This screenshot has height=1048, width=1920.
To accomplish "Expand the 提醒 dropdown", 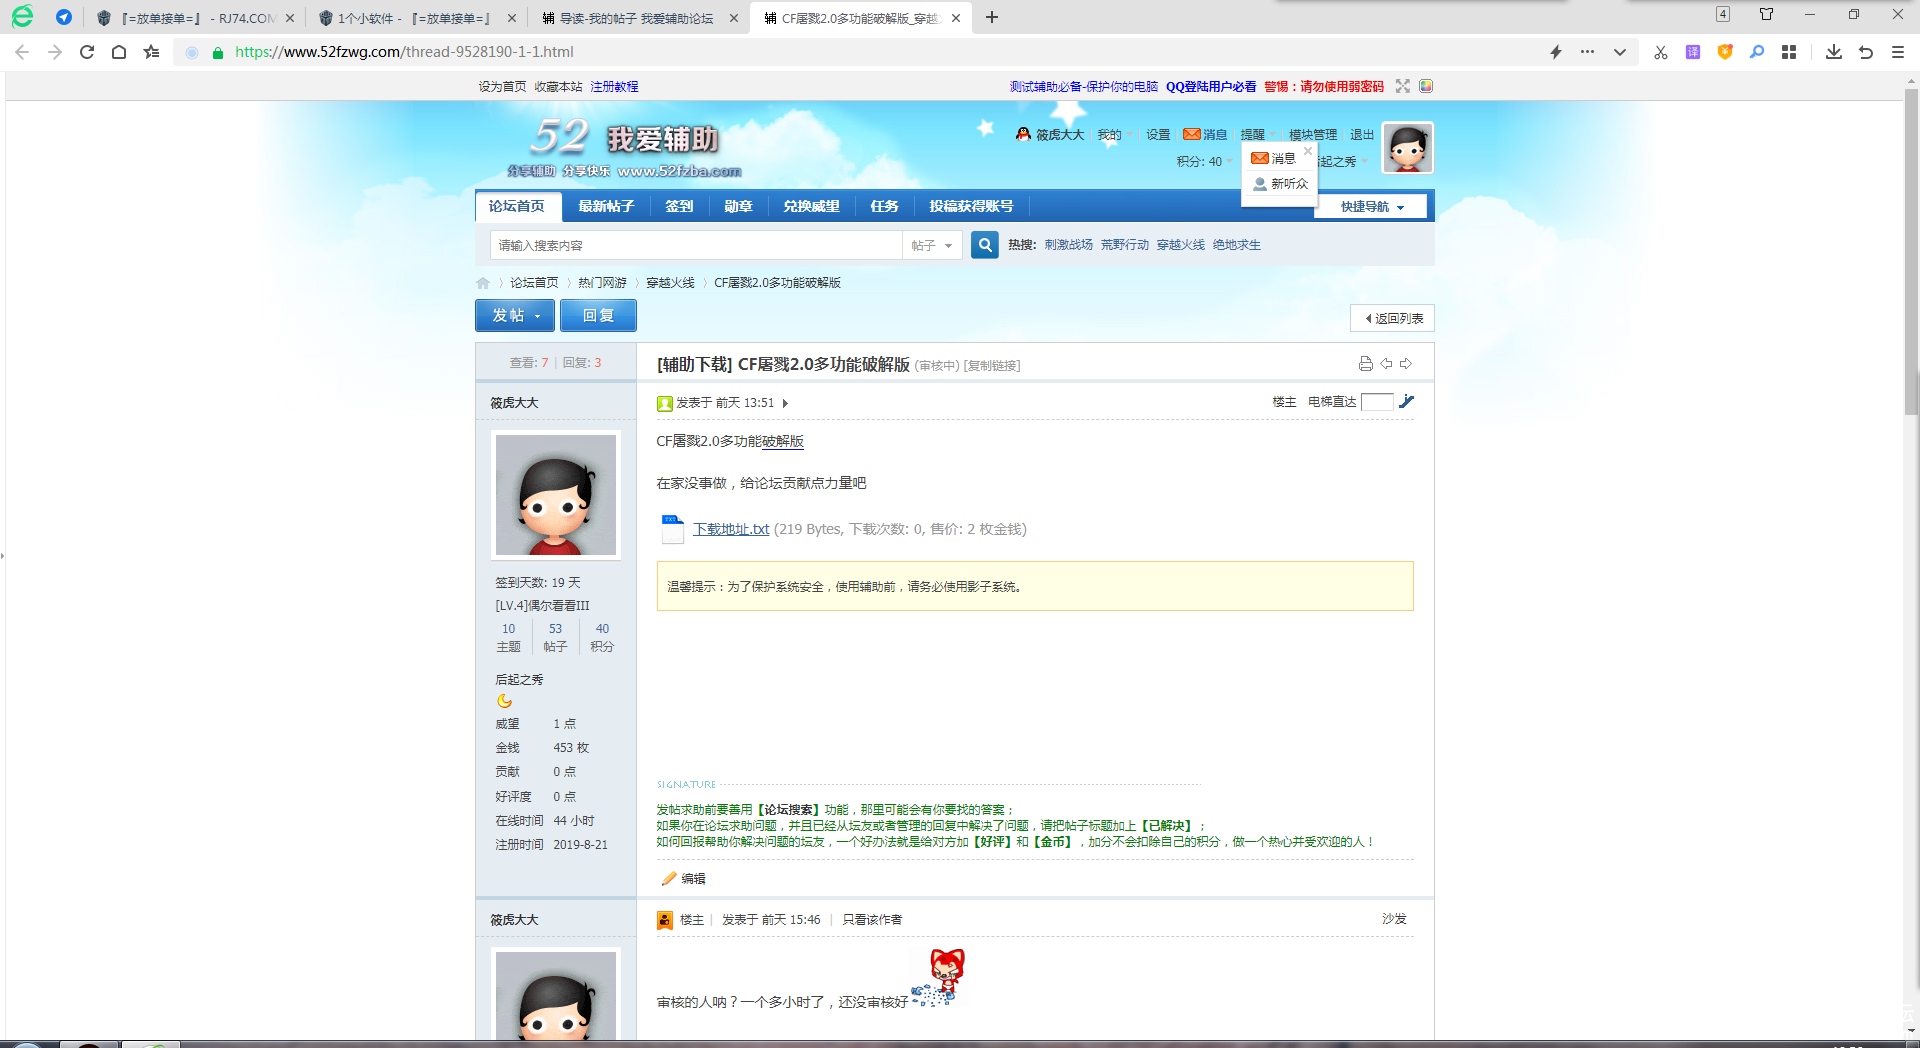I will coord(1256,135).
